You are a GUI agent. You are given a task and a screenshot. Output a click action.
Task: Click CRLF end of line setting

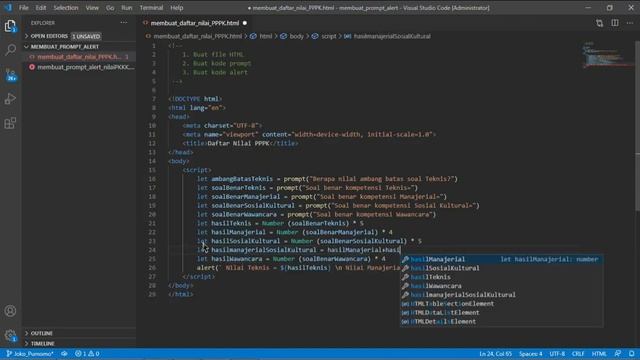pyautogui.click(x=578, y=354)
